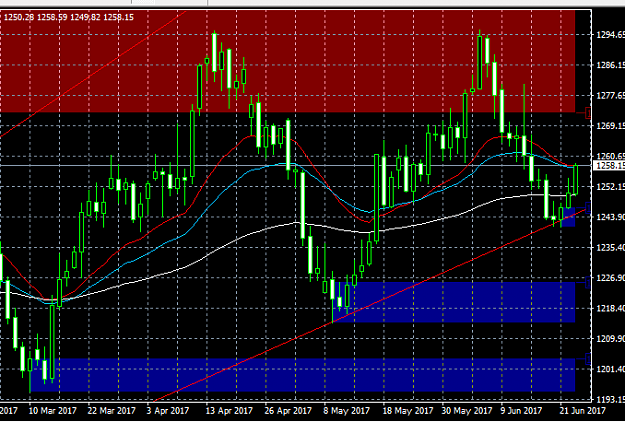Select the 1235.40 price axis label

point(610,247)
